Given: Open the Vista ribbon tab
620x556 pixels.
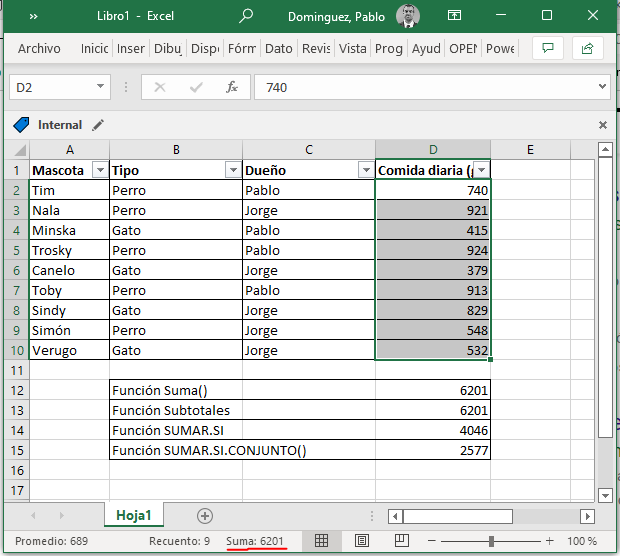Looking at the screenshot, I should click(x=352, y=48).
